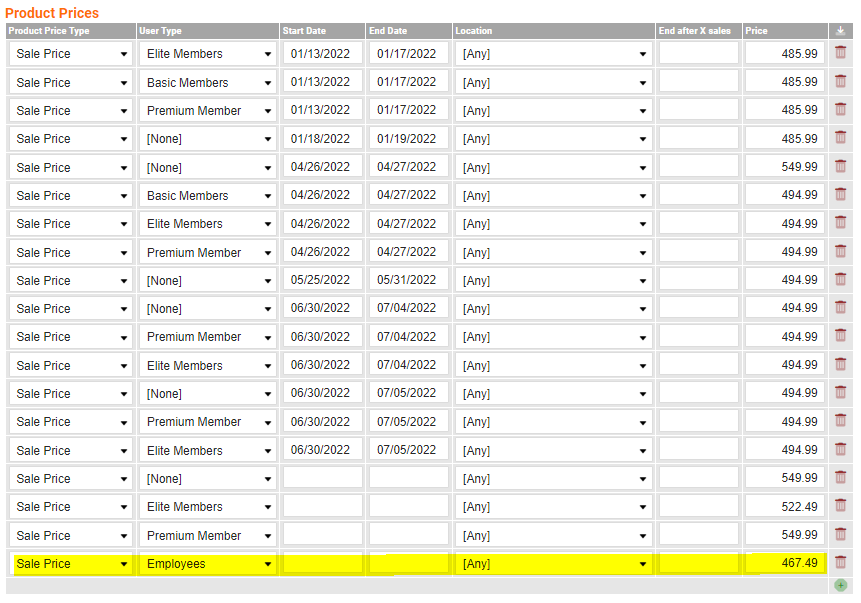Screen dimensions: 861x603
Task: Click the Price field showing 467.49
Action: (x=785, y=564)
